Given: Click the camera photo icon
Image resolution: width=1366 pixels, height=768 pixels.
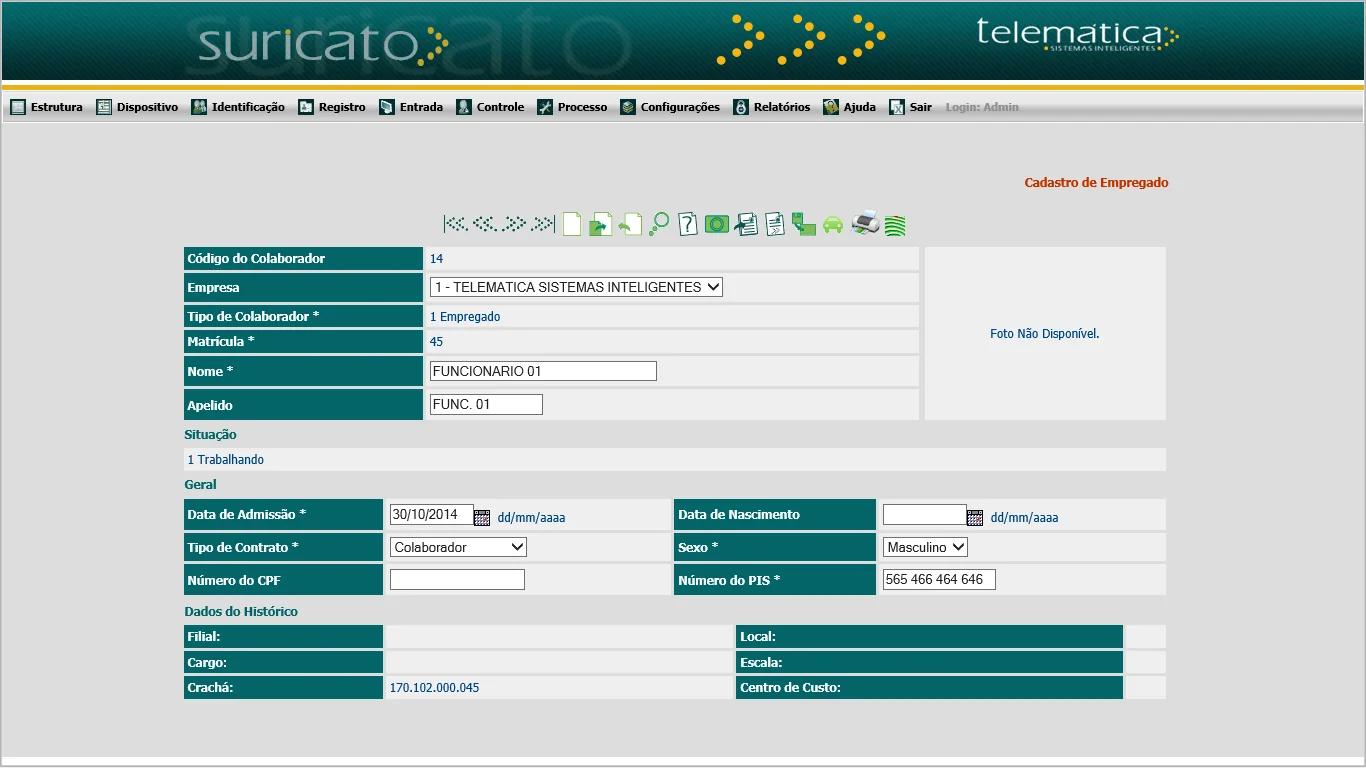Looking at the screenshot, I should (x=717, y=224).
